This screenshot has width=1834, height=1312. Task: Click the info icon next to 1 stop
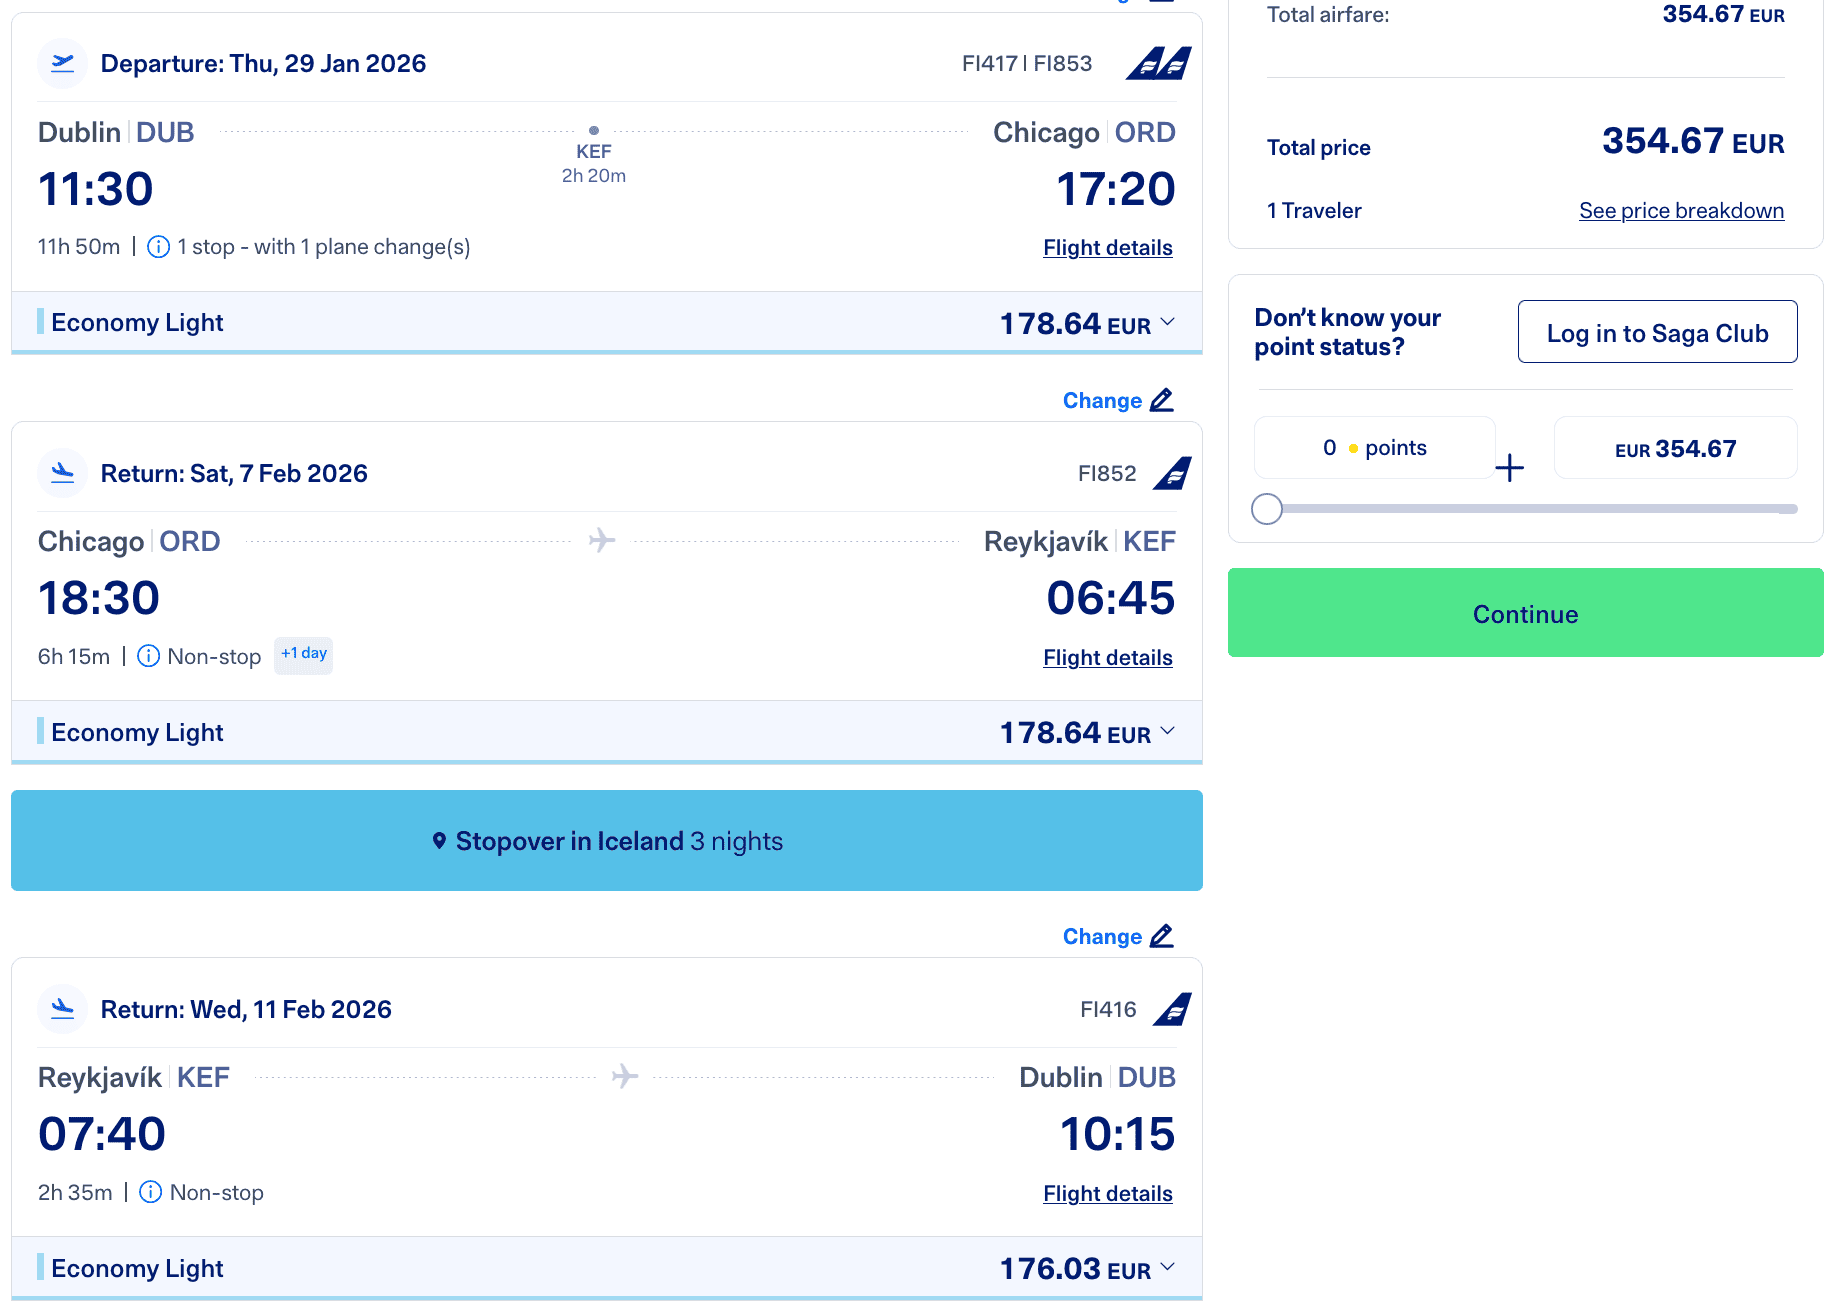158,247
